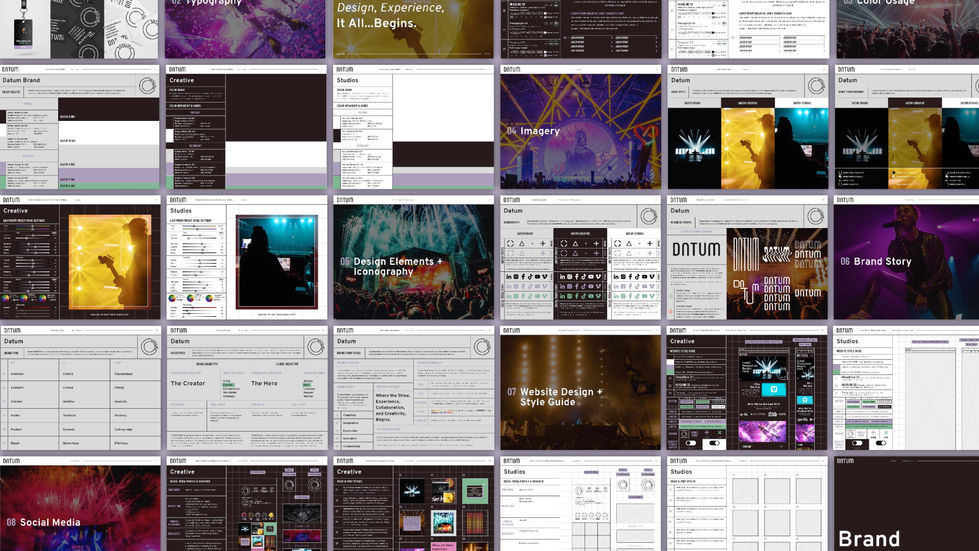Open the Datum brand attributes table page
The image size is (979, 551).
tap(80, 388)
